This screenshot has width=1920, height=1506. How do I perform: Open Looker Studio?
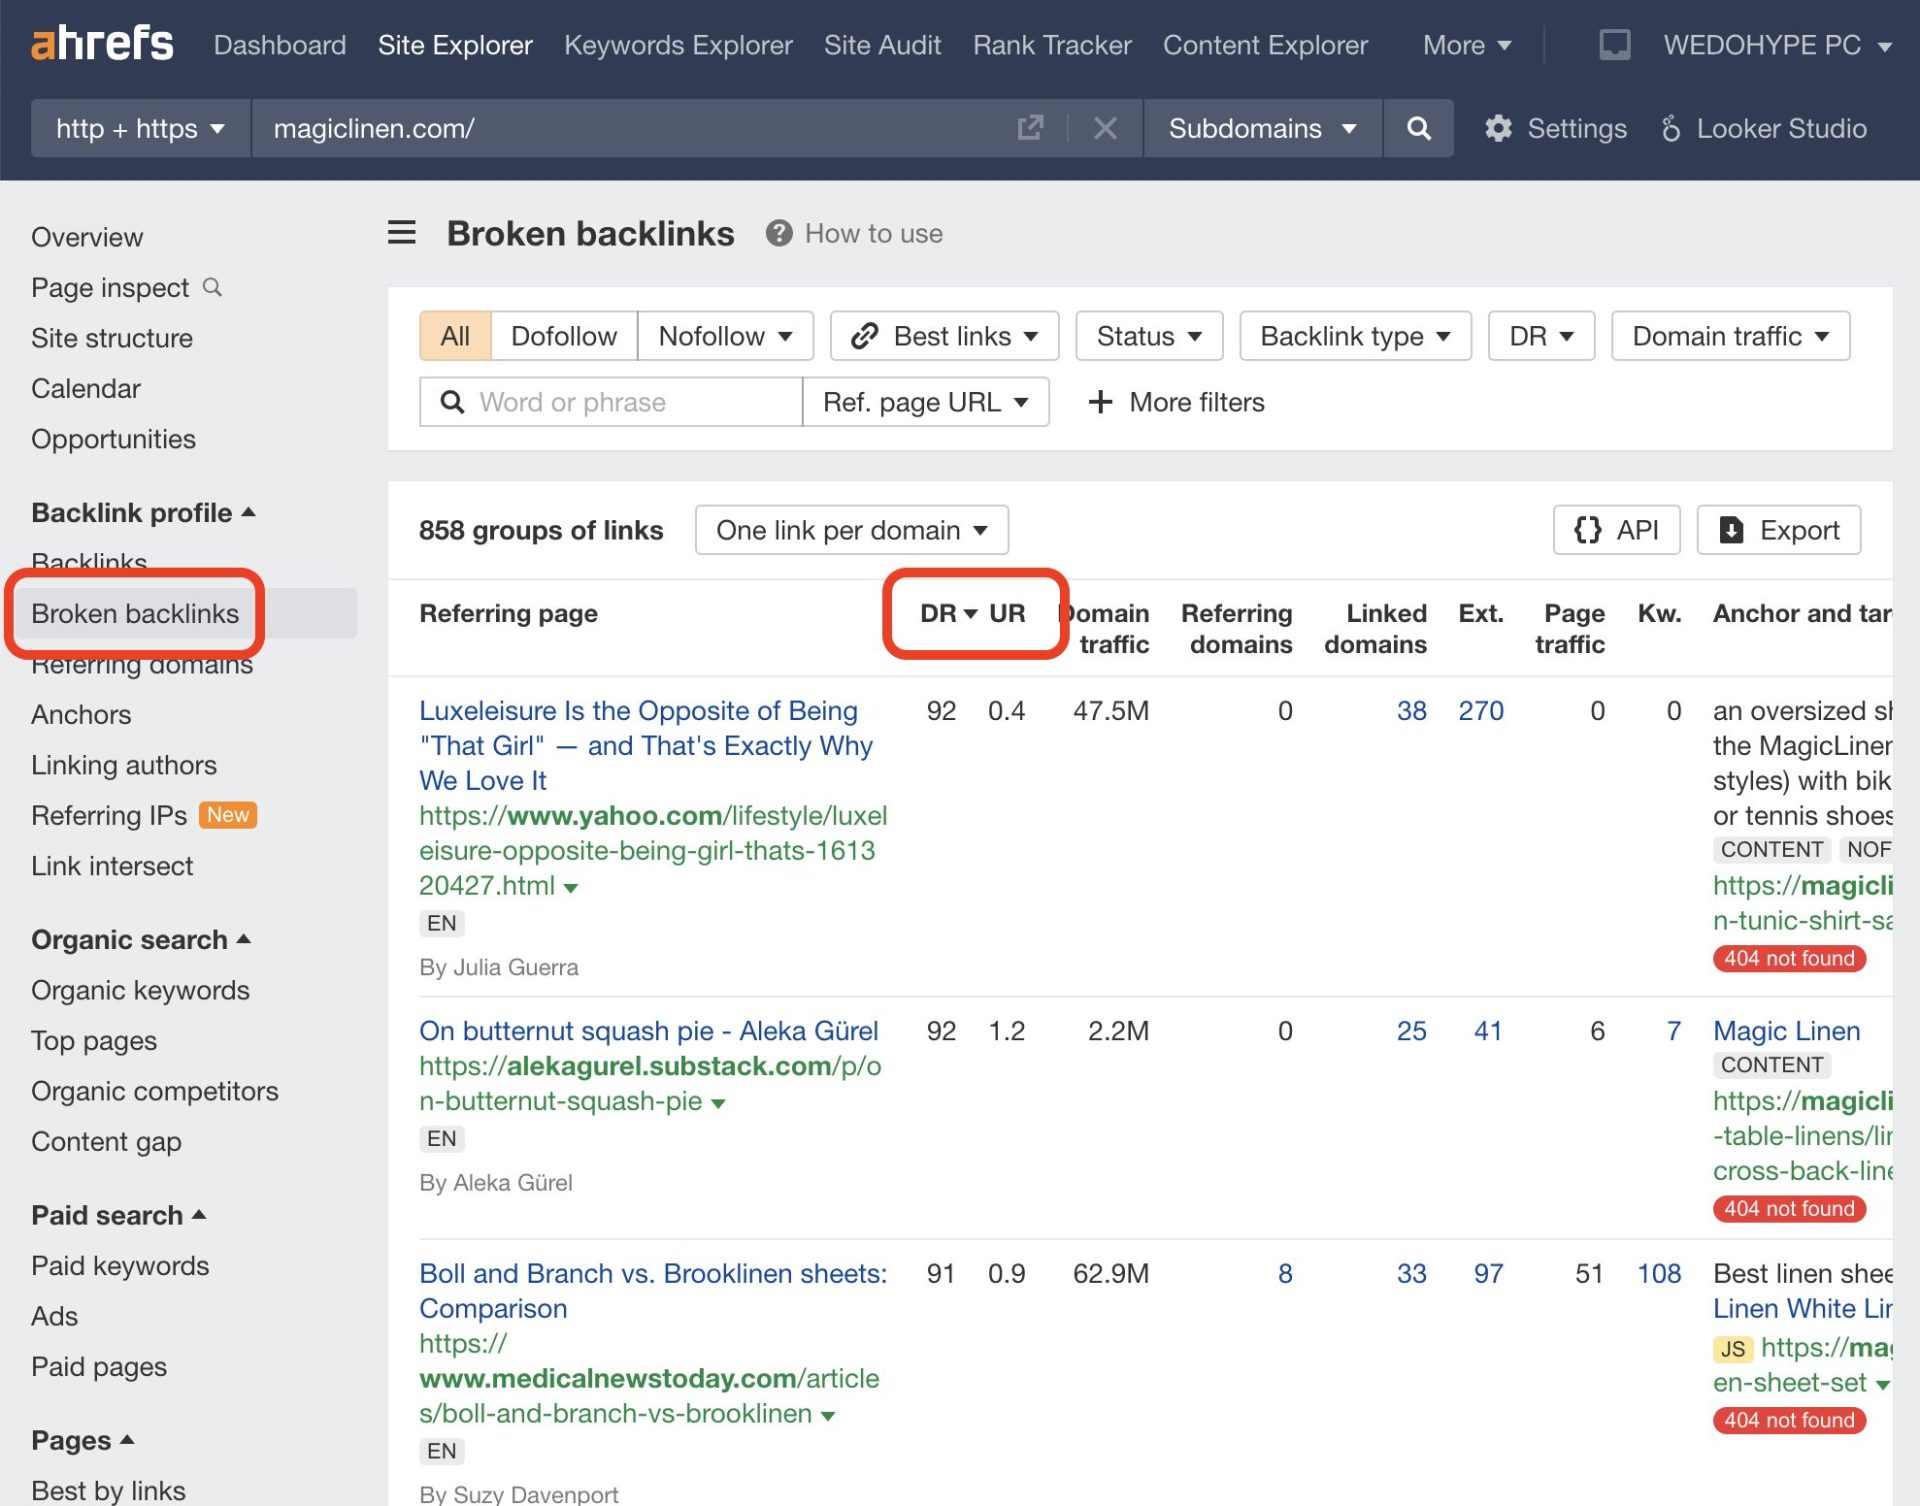(x=1764, y=128)
